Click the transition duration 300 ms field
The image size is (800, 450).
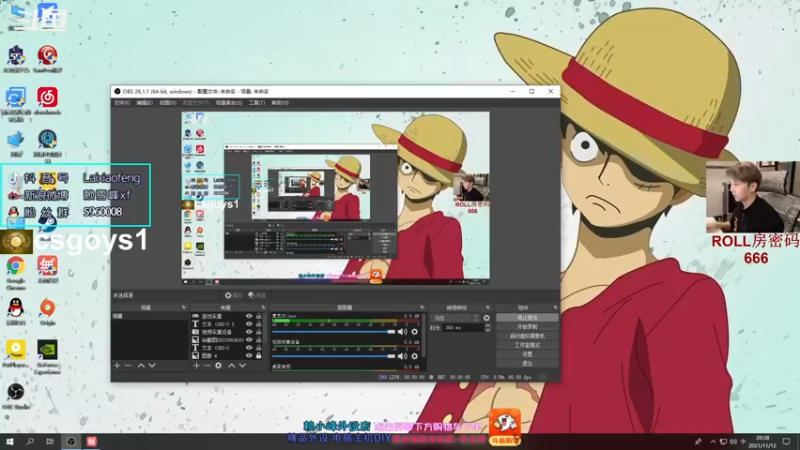pos(463,328)
